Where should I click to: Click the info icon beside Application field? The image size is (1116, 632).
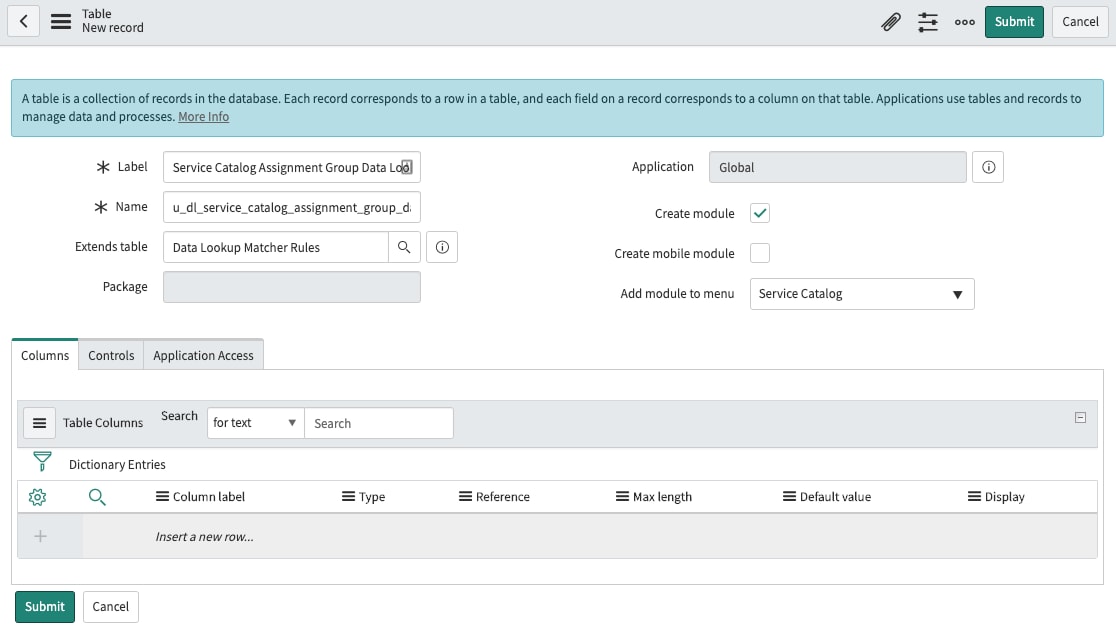988,167
